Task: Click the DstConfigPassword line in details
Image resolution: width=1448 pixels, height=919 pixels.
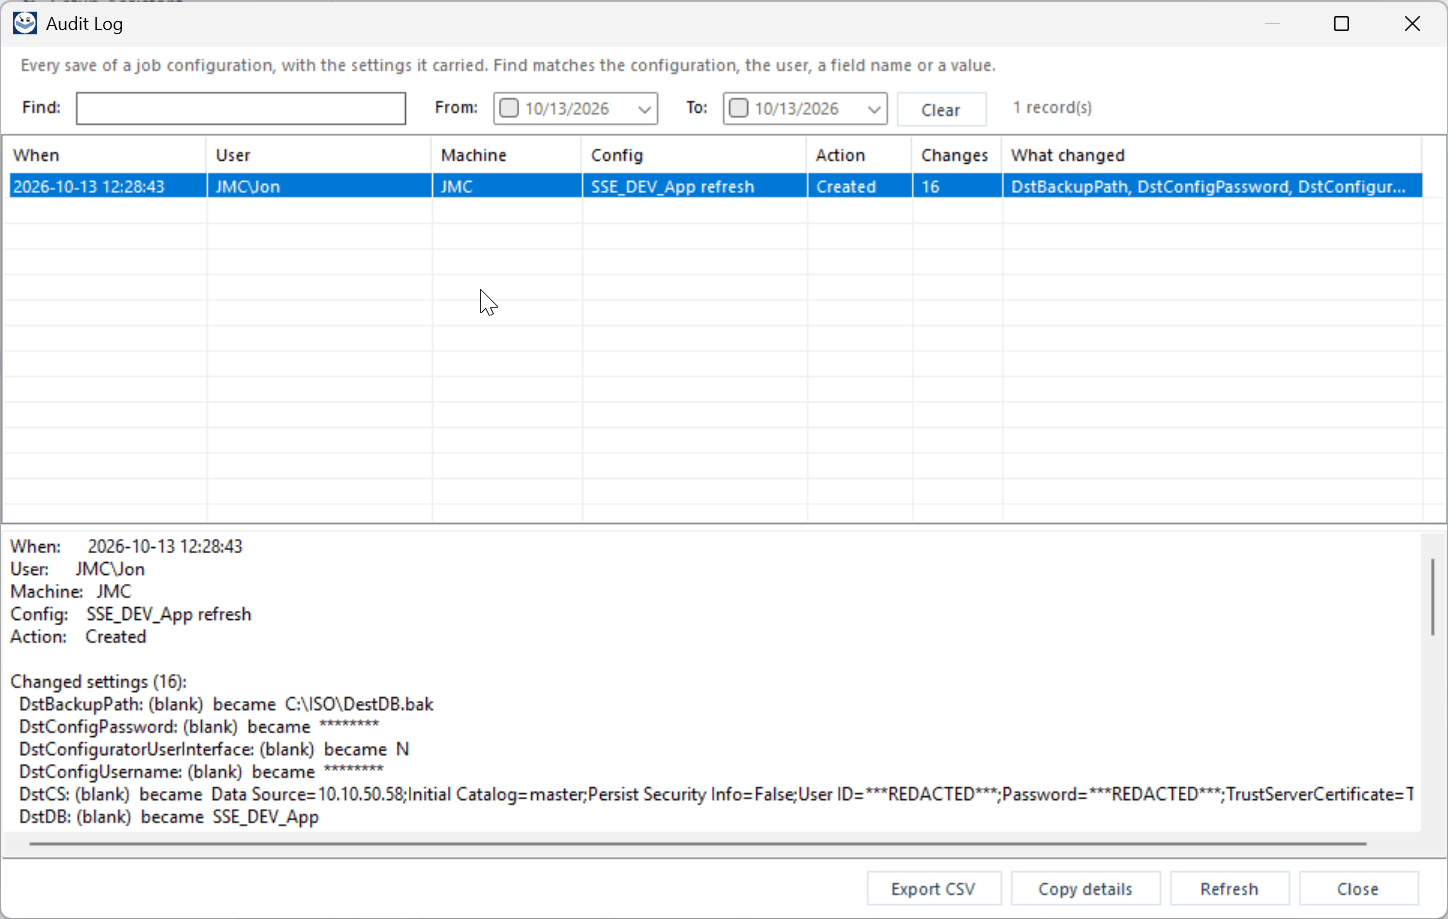Action: (x=199, y=727)
